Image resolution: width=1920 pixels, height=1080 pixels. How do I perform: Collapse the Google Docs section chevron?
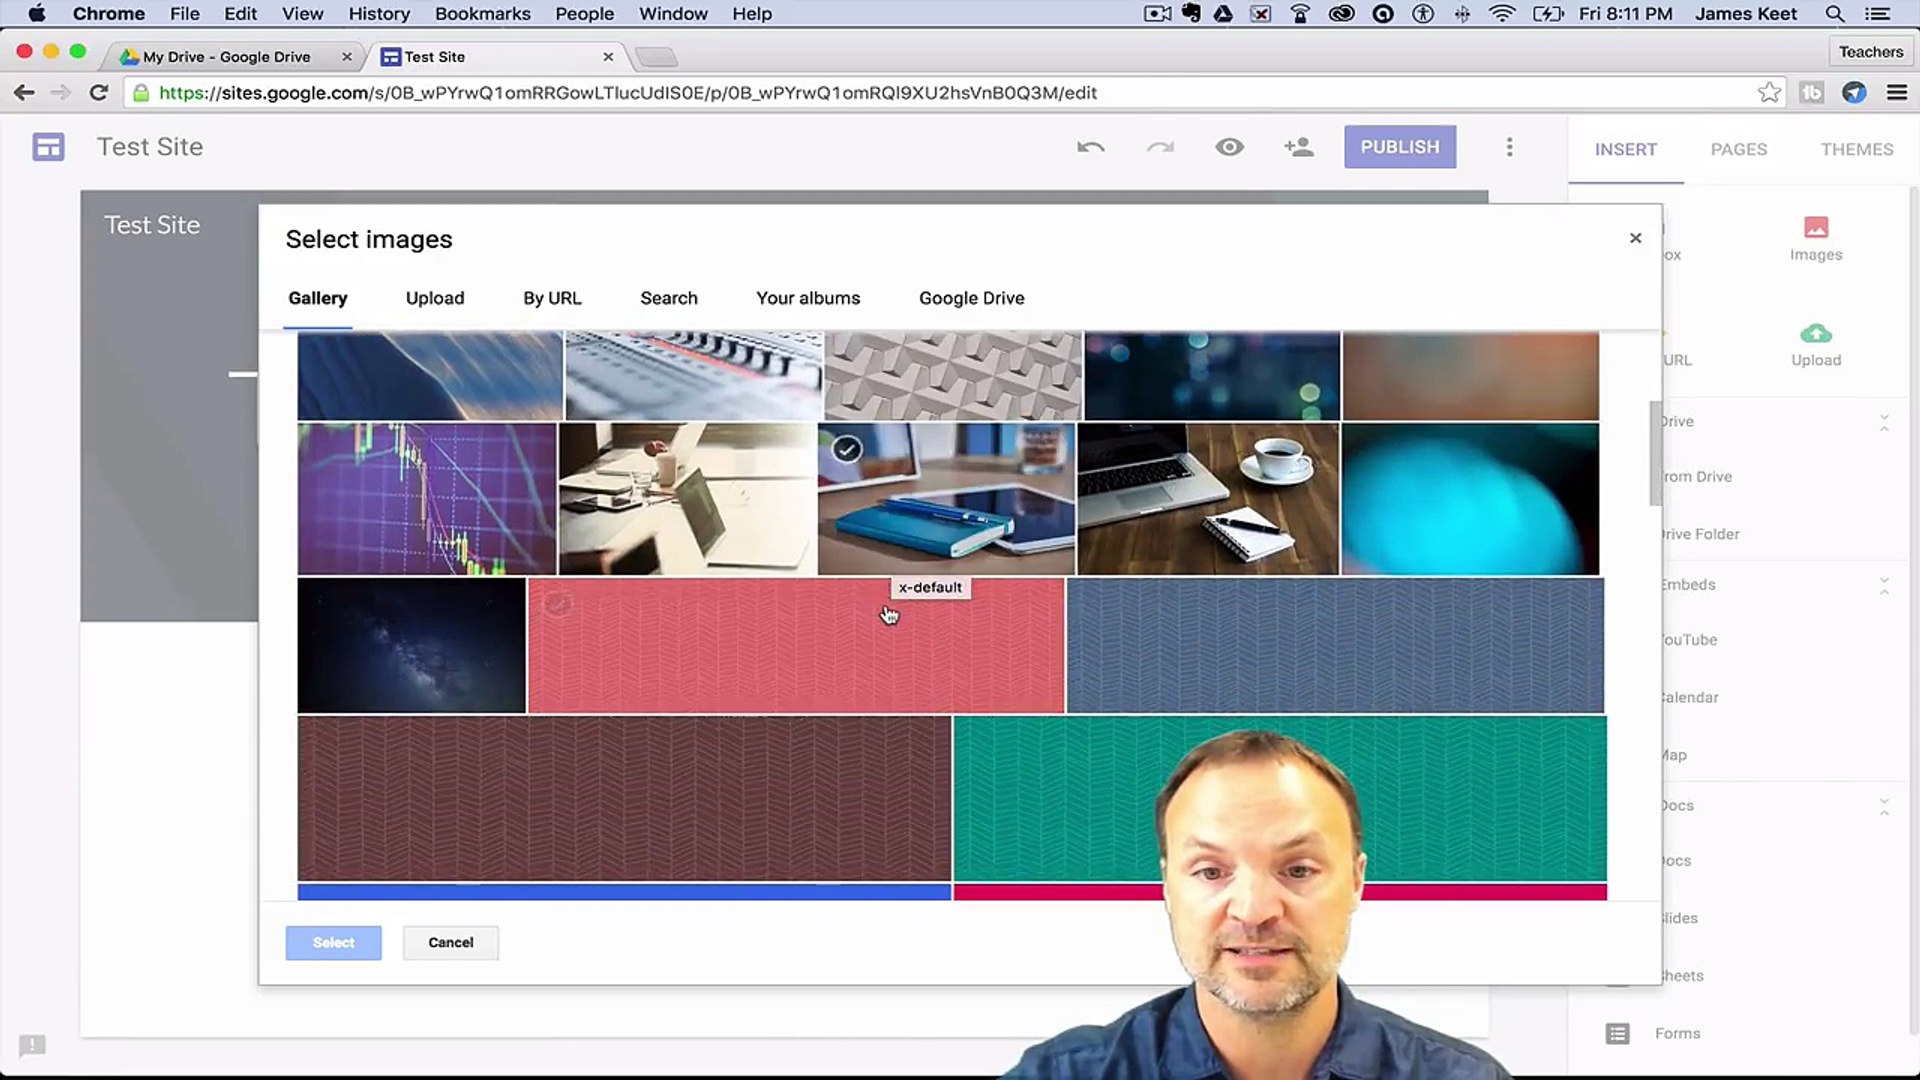tap(1883, 806)
